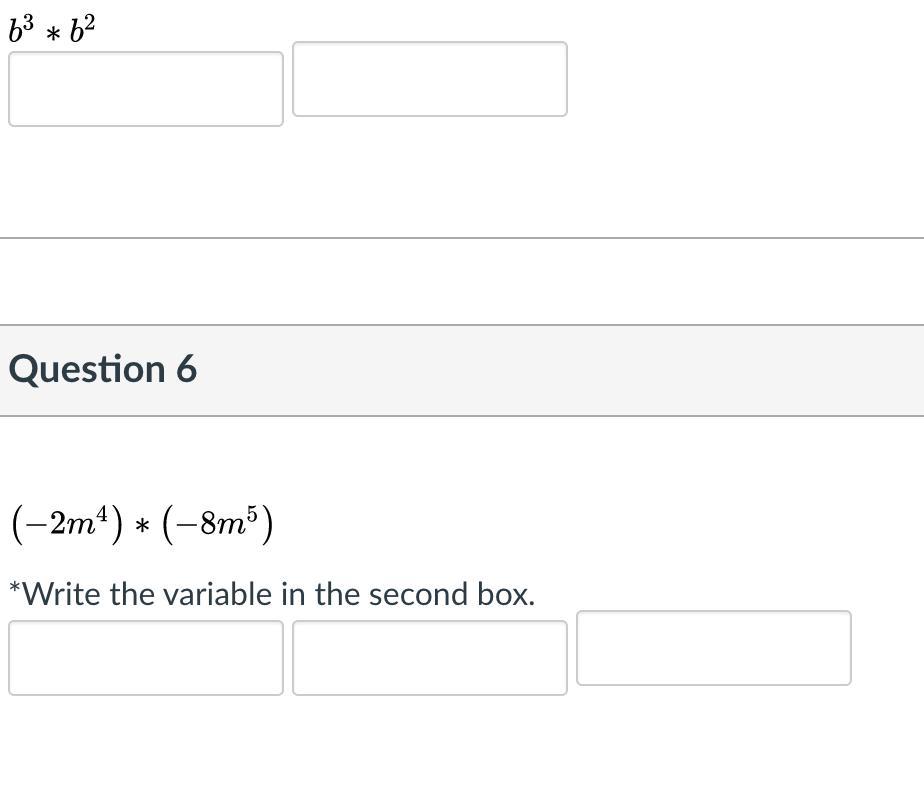Click the word "Question" in the heading

tap(86, 369)
